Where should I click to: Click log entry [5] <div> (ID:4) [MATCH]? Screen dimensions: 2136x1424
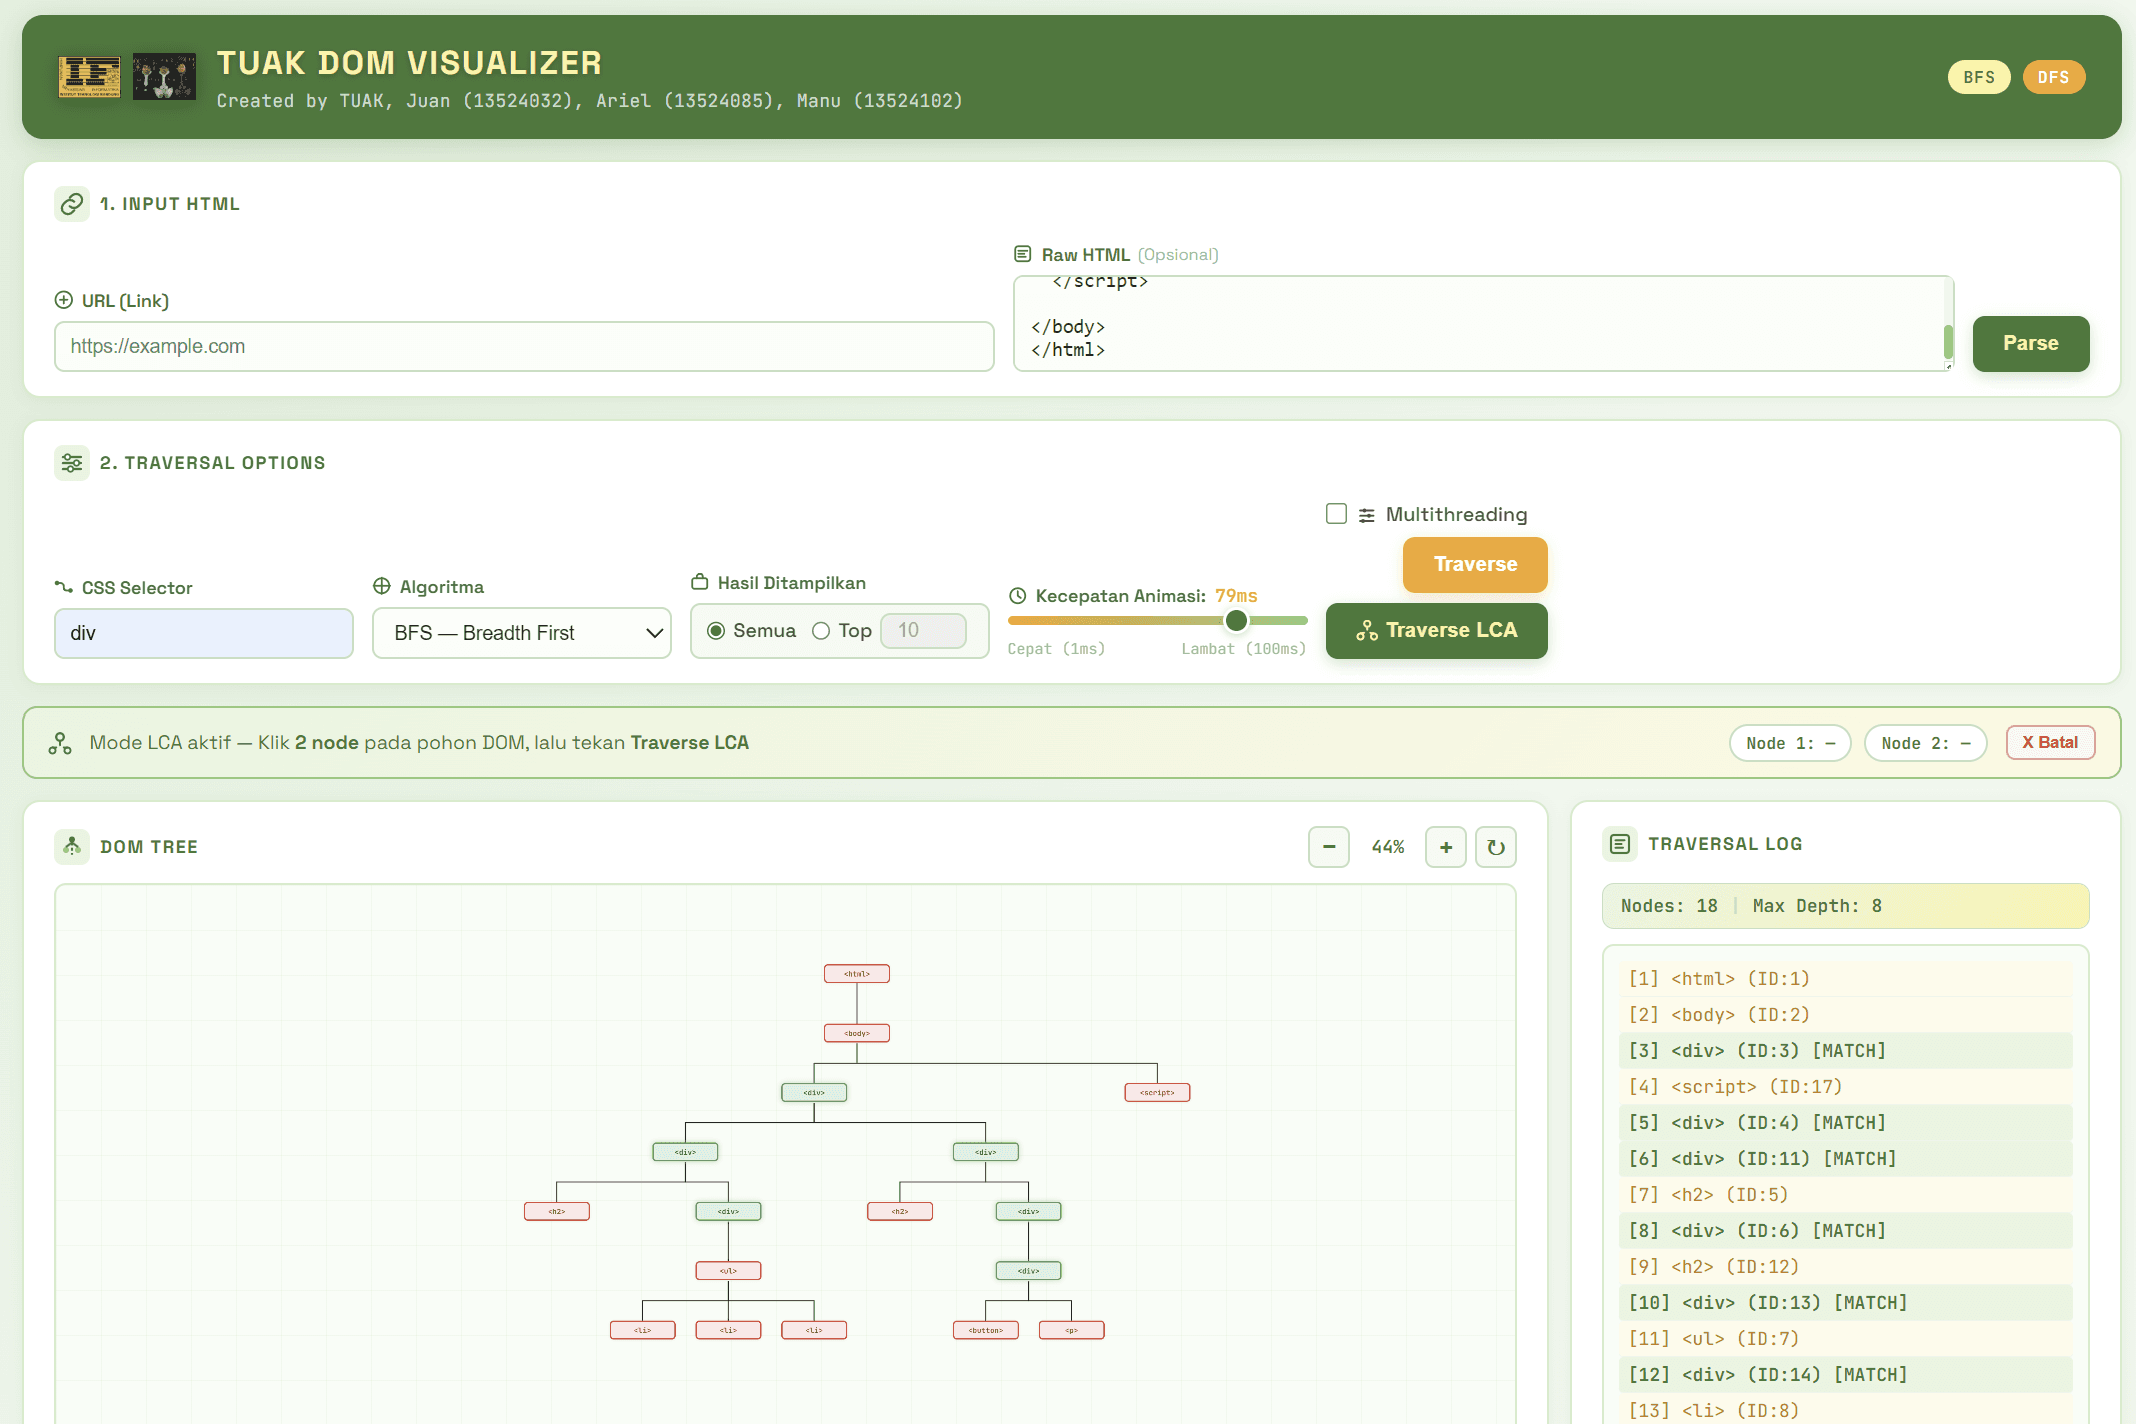pyautogui.click(x=1845, y=1123)
